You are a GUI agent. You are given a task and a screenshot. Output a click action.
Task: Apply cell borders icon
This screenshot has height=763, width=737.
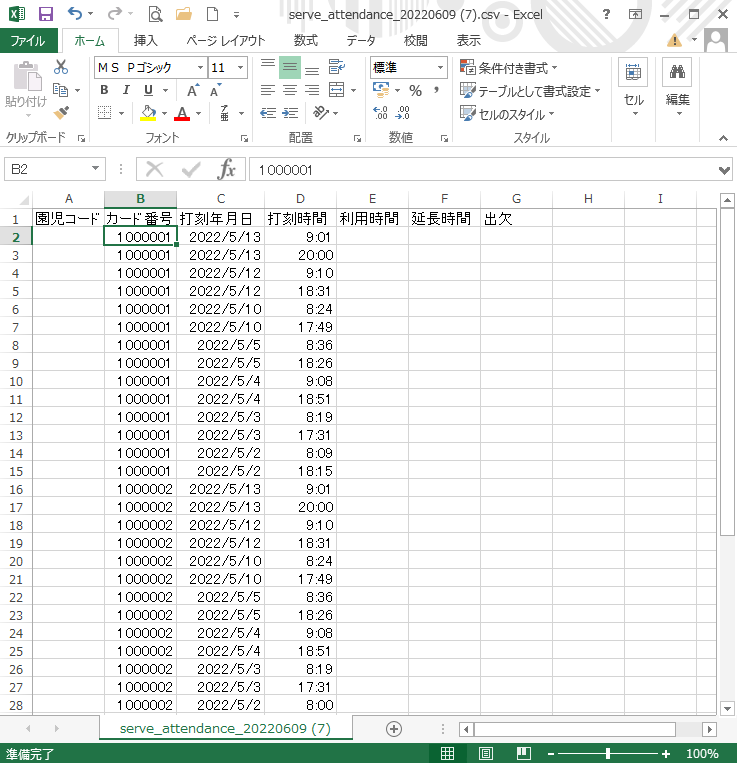(105, 113)
